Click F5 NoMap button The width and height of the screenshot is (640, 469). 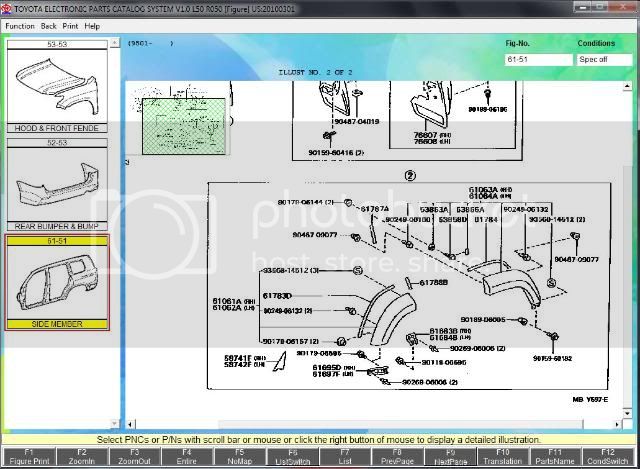coord(240,457)
